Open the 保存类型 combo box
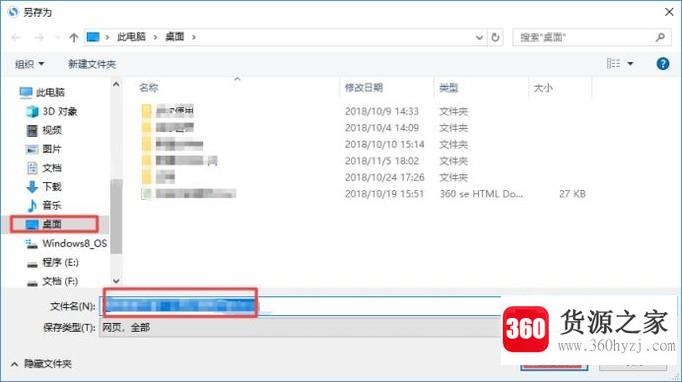This screenshot has width=682, height=382. tap(300, 328)
